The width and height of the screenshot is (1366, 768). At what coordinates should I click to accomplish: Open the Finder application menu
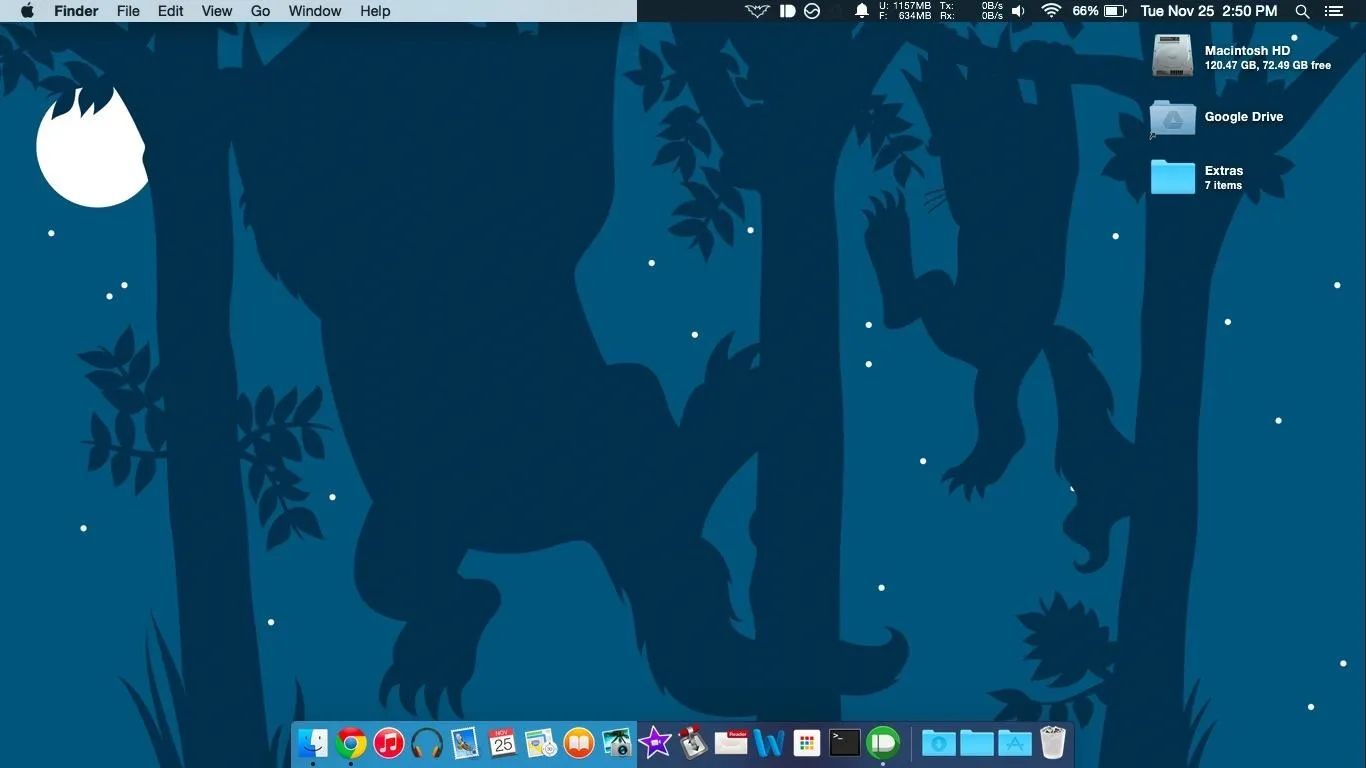[x=76, y=11]
